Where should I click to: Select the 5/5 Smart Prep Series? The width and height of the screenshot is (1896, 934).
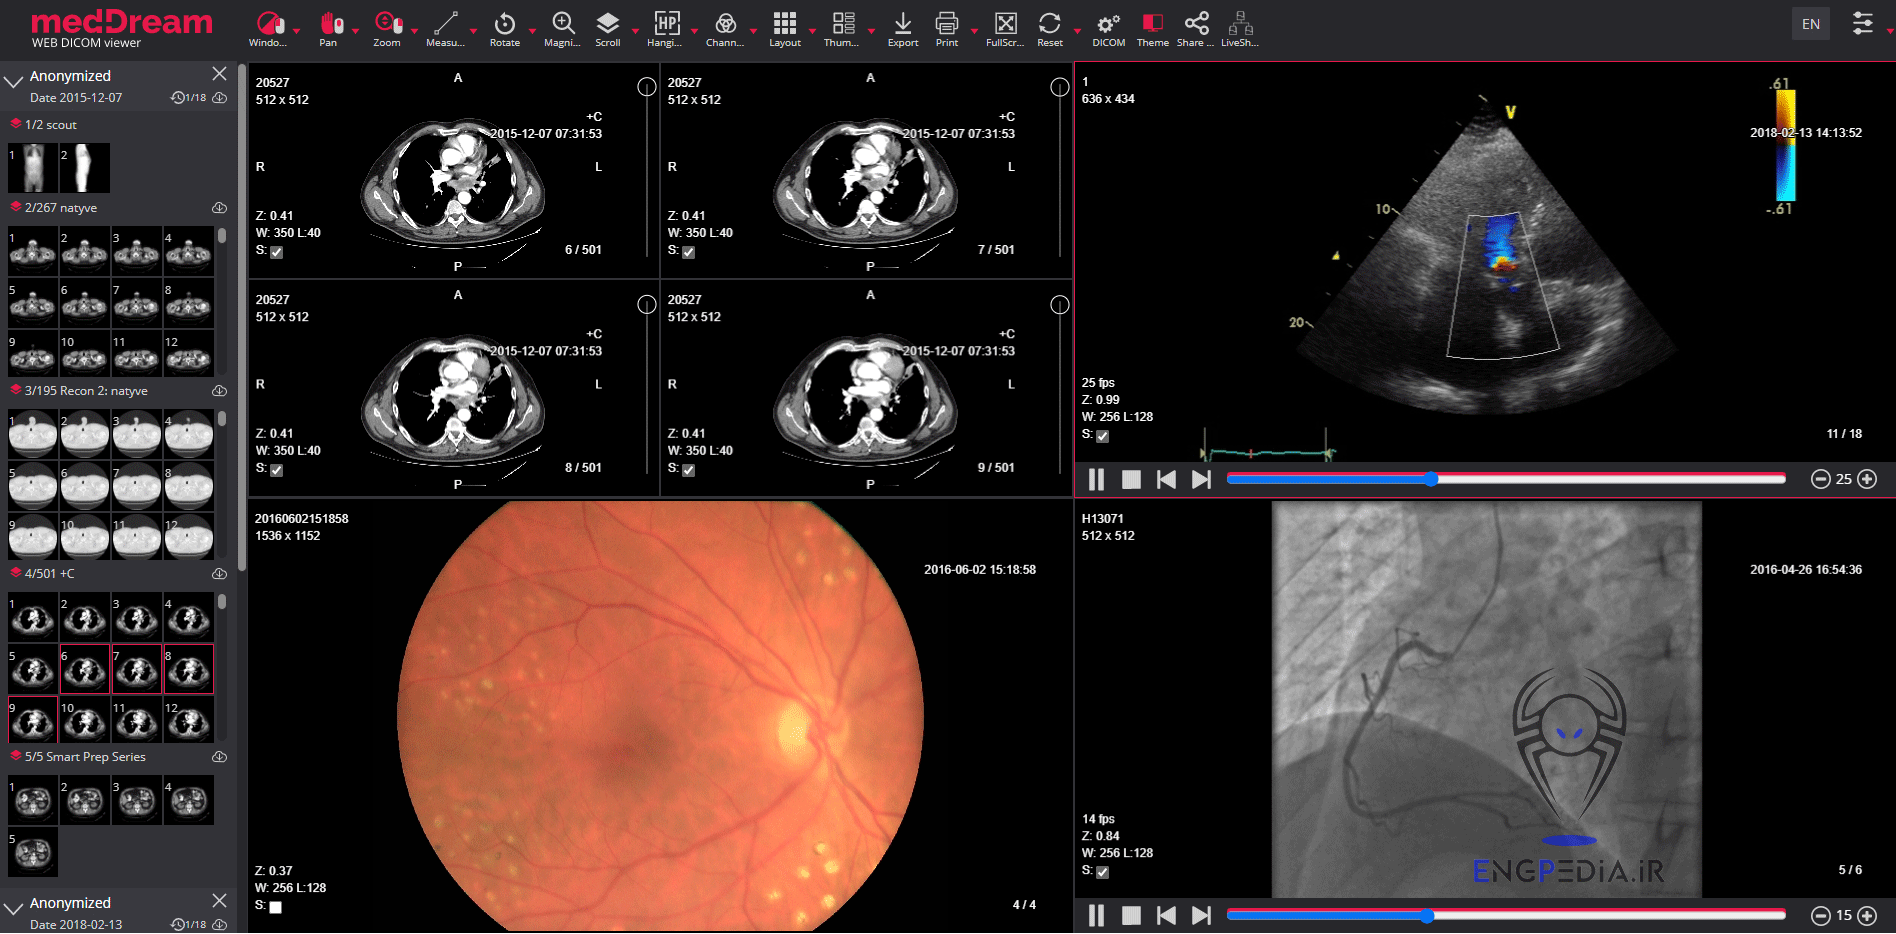tap(85, 757)
